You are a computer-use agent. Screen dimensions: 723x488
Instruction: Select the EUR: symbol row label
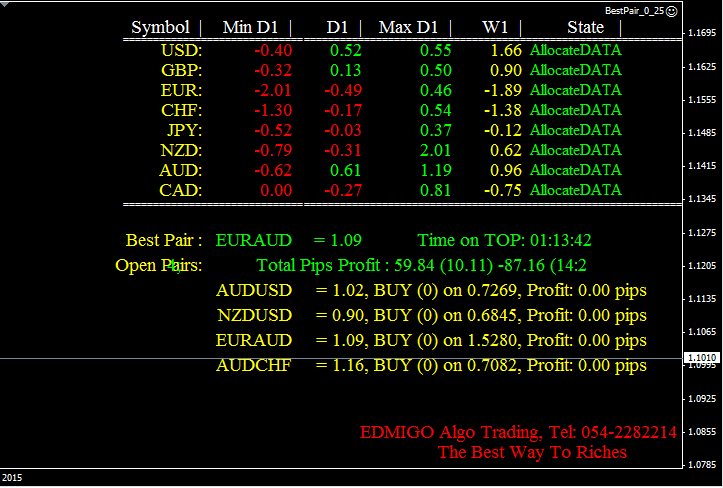pos(181,90)
